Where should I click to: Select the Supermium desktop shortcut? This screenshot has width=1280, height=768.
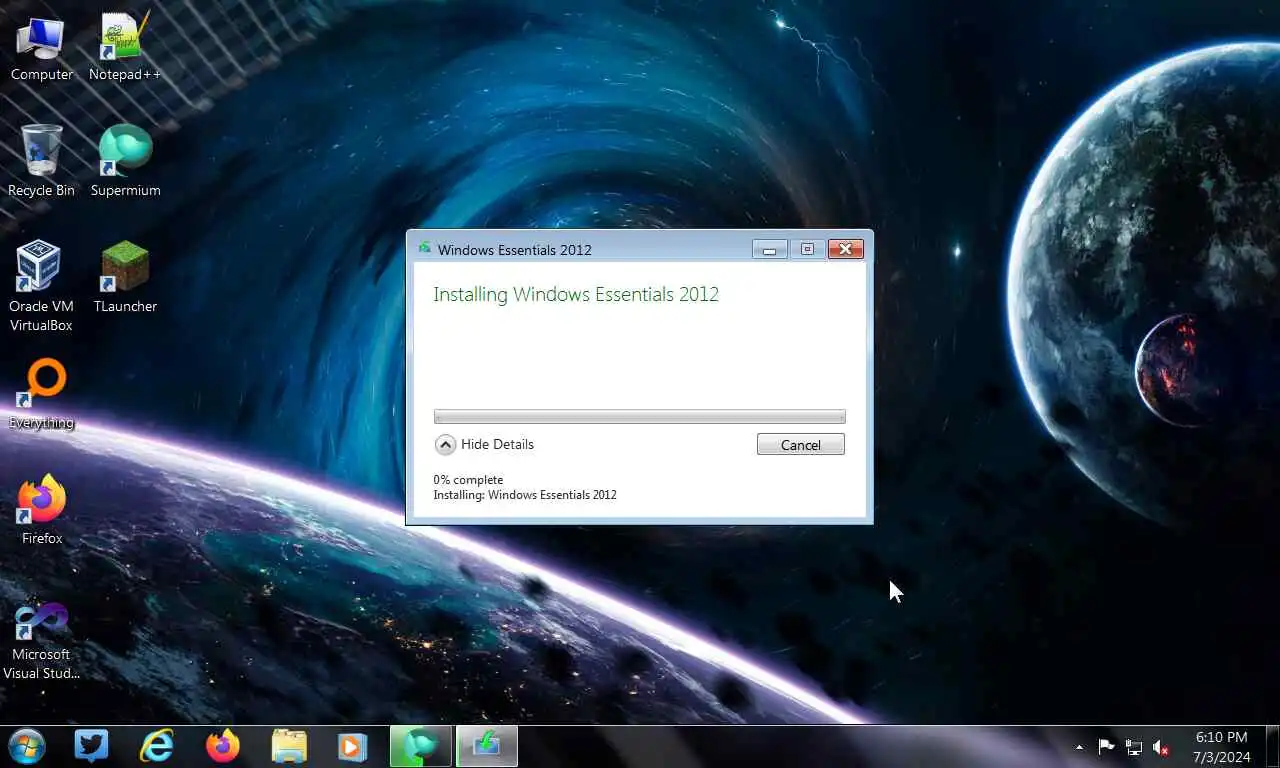coord(125,162)
